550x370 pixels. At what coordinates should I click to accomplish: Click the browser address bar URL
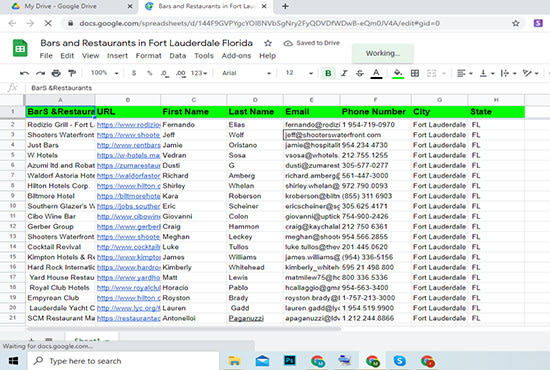(260, 23)
